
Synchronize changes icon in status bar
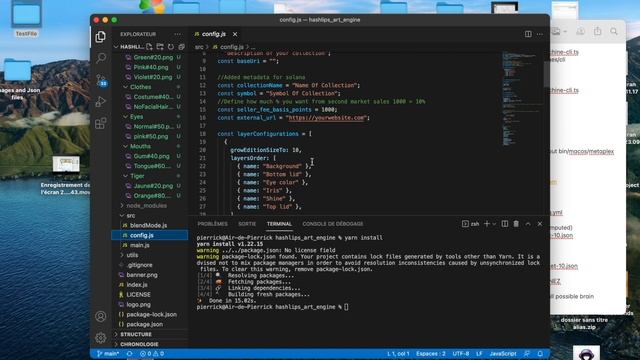click(129, 353)
